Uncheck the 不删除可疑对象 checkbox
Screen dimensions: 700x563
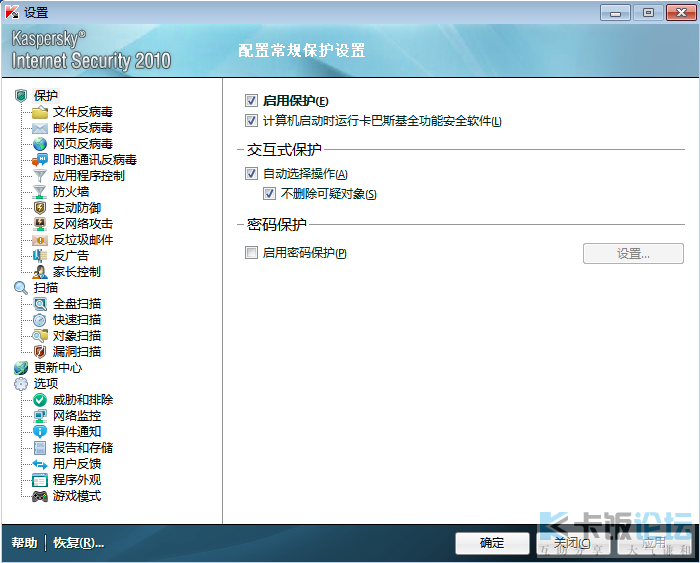[269, 193]
